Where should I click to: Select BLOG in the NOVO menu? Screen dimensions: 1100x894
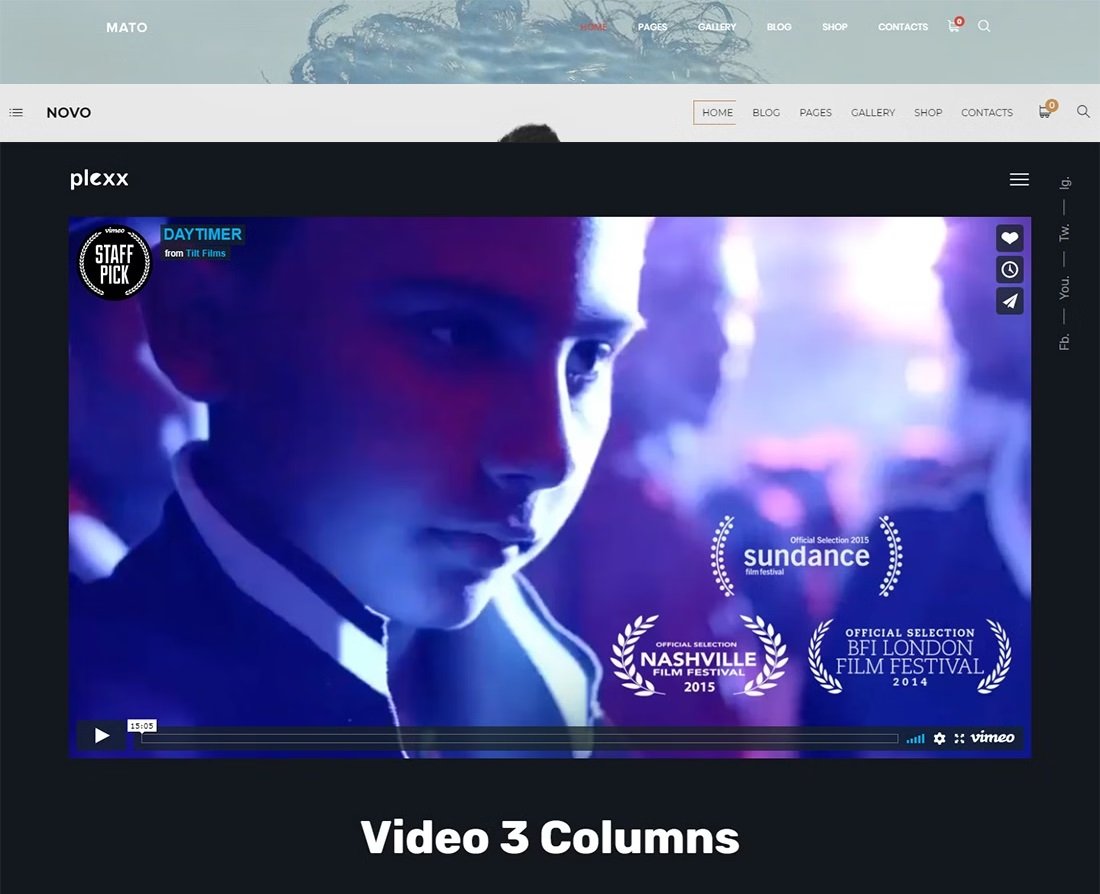(766, 112)
